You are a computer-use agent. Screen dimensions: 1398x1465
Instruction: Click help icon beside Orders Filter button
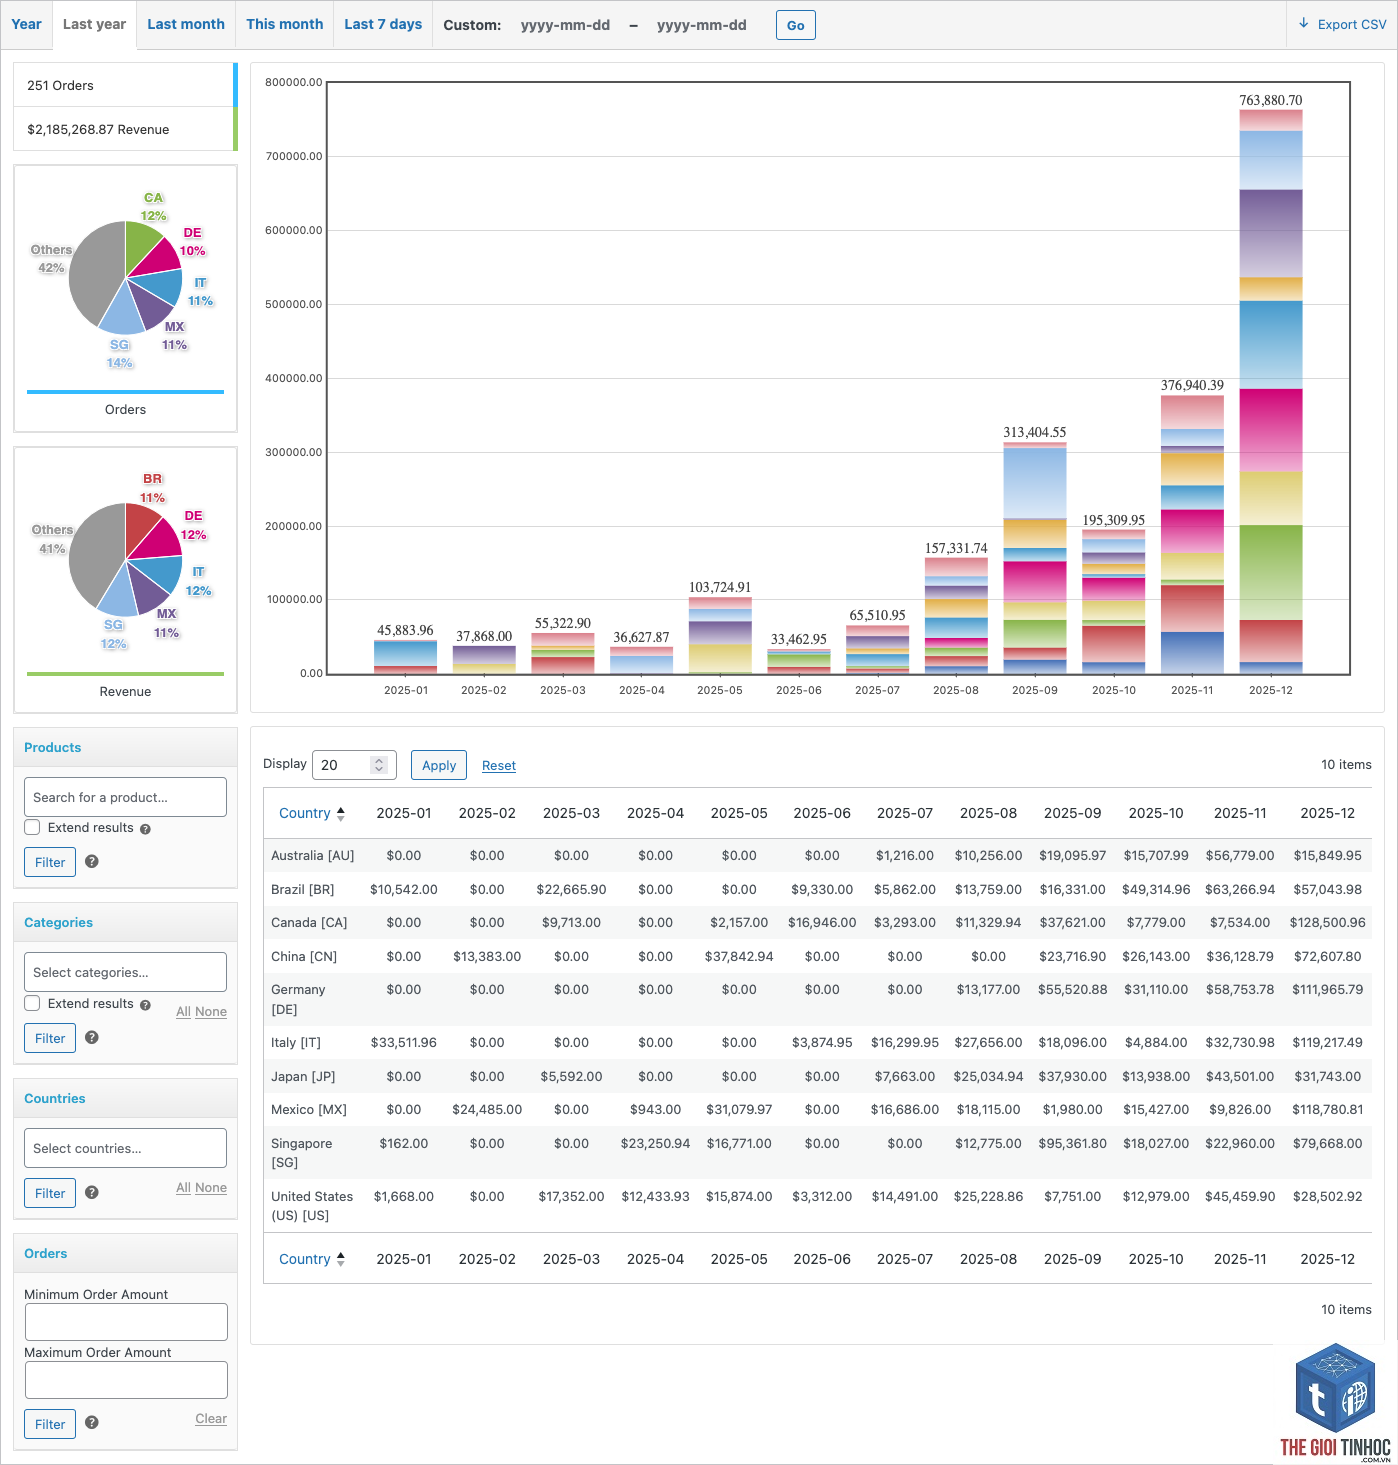[92, 1422]
